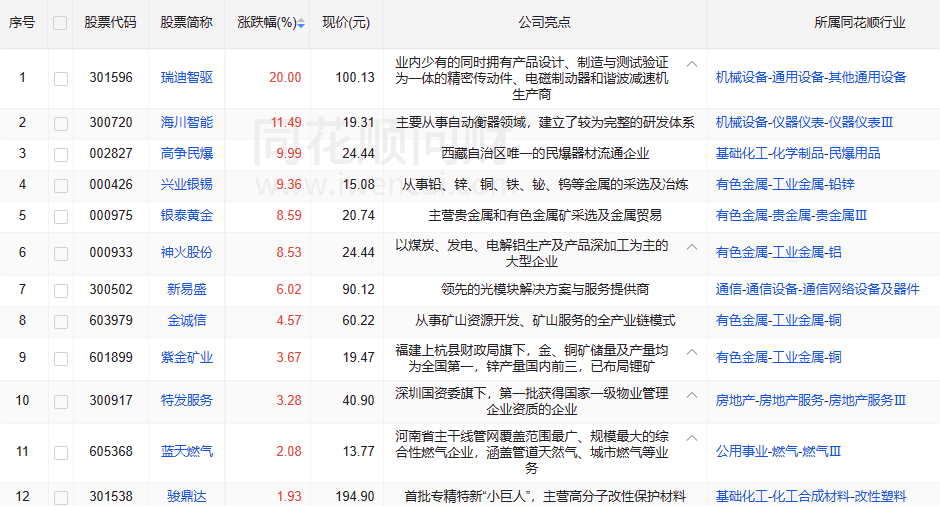Enable the checkbox next to 金诚信

tap(61, 322)
